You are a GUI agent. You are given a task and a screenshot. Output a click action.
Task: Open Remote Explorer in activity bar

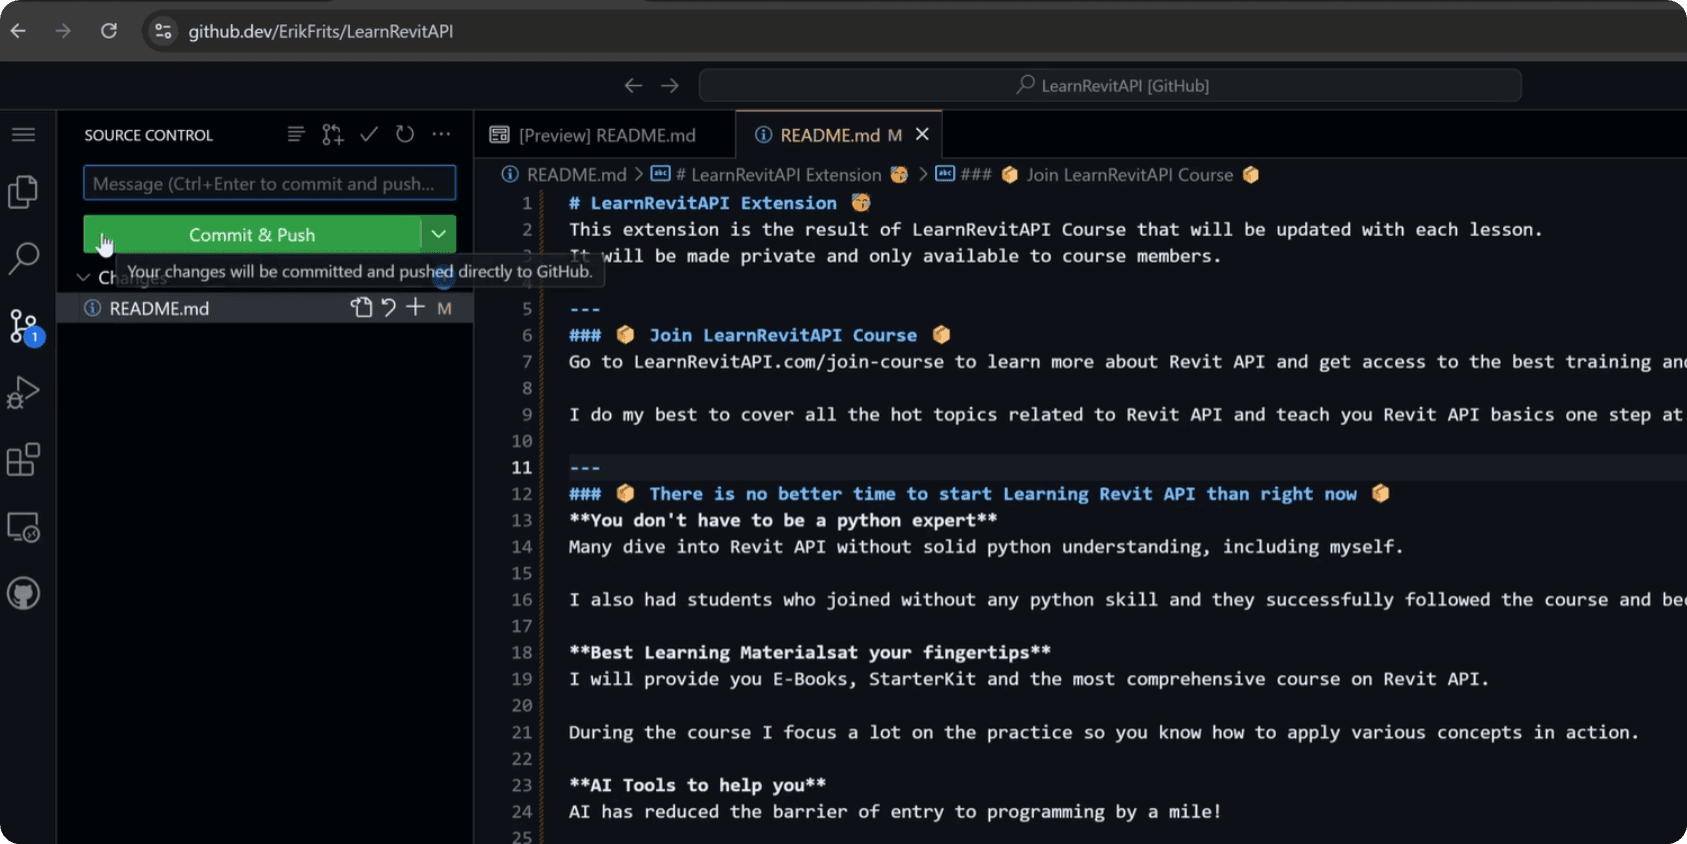click(x=23, y=527)
